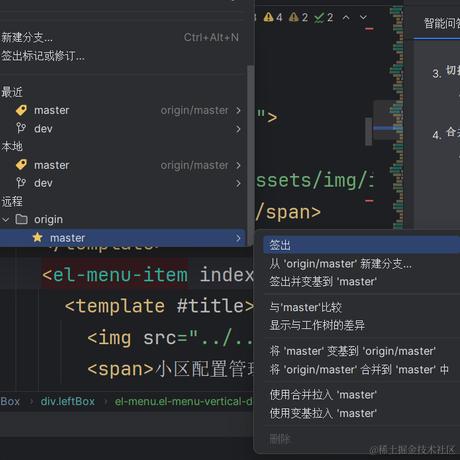Click the tag icon beside recent master branch
The width and height of the screenshot is (460, 460).
[21, 110]
